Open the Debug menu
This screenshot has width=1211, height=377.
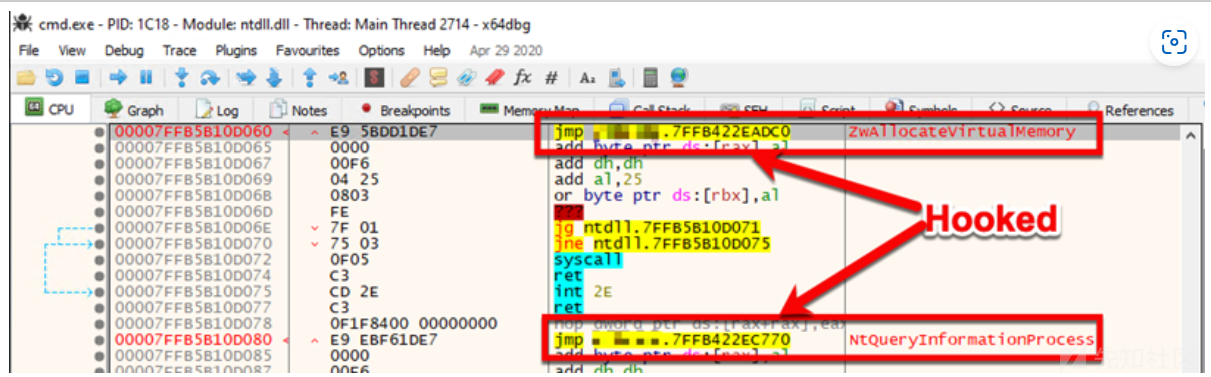tap(124, 50)
